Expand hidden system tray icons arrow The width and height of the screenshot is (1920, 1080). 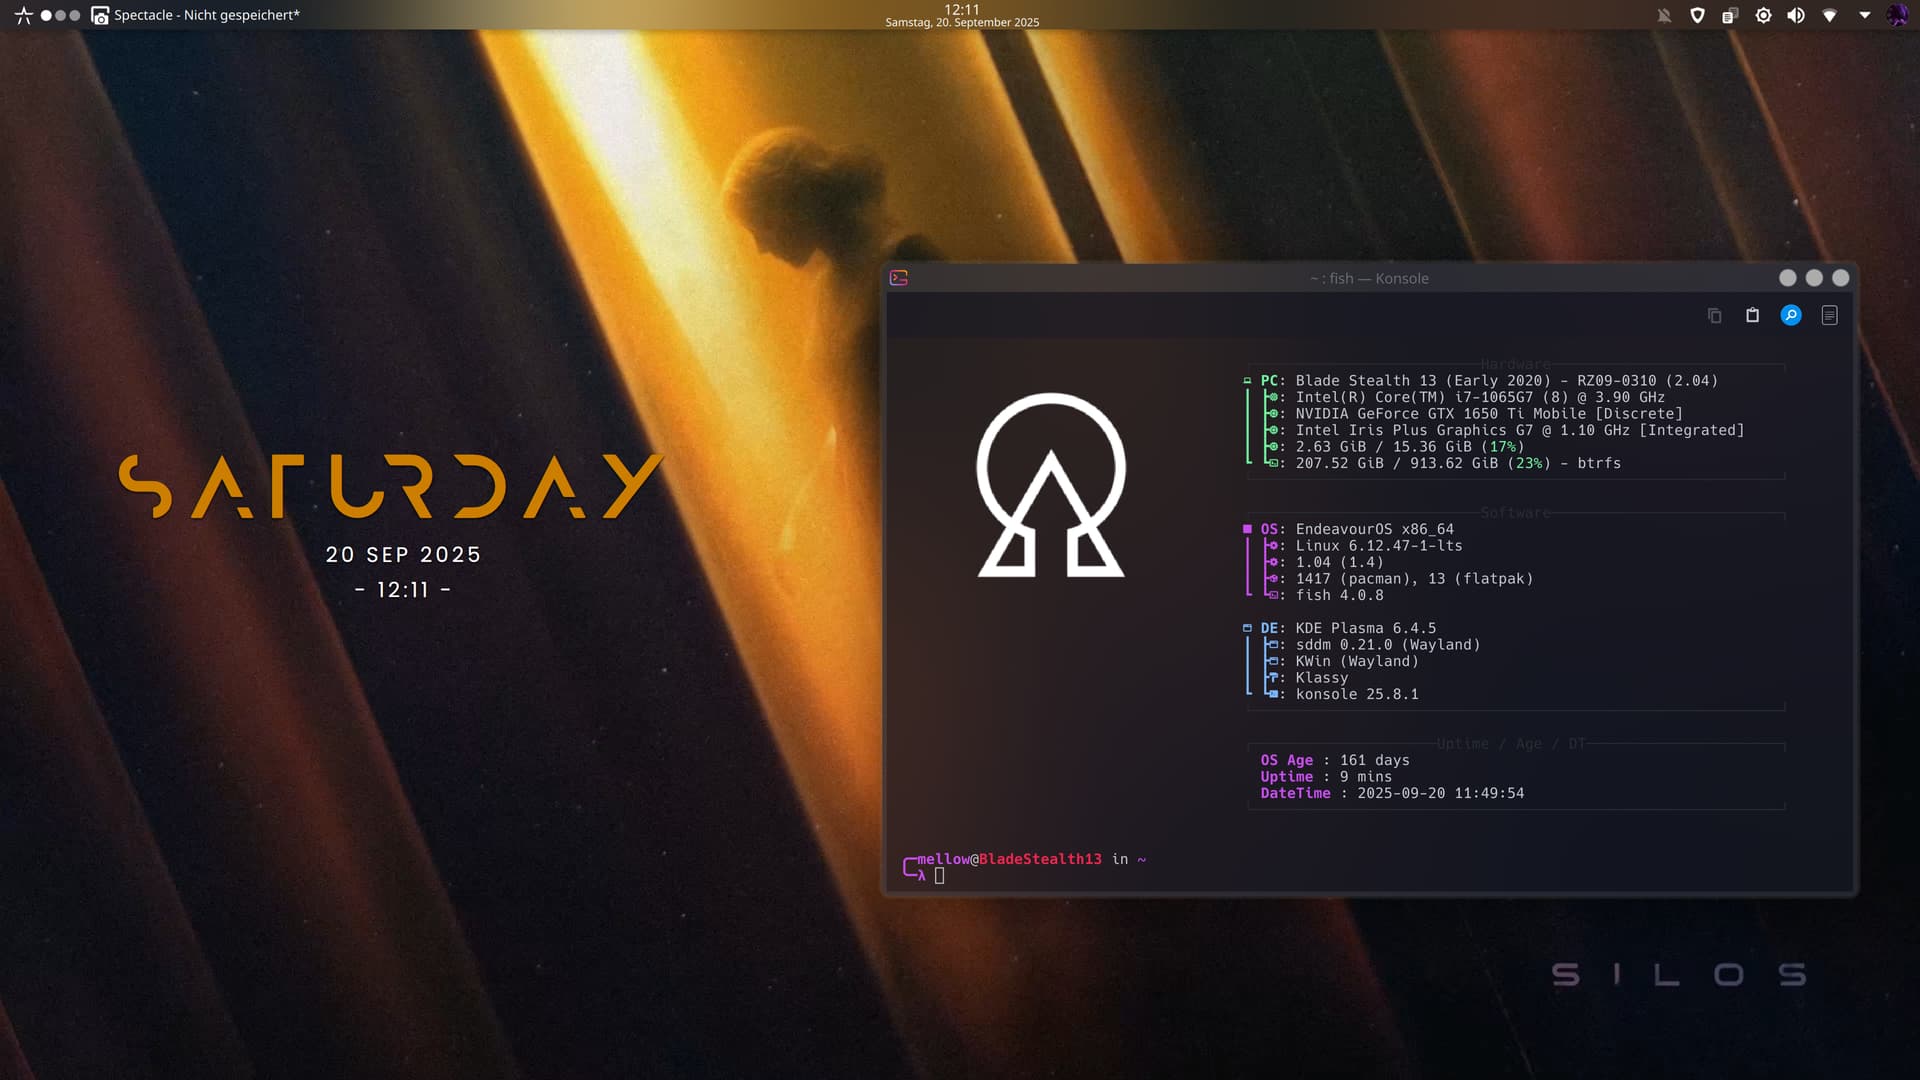pos(1864,15)
